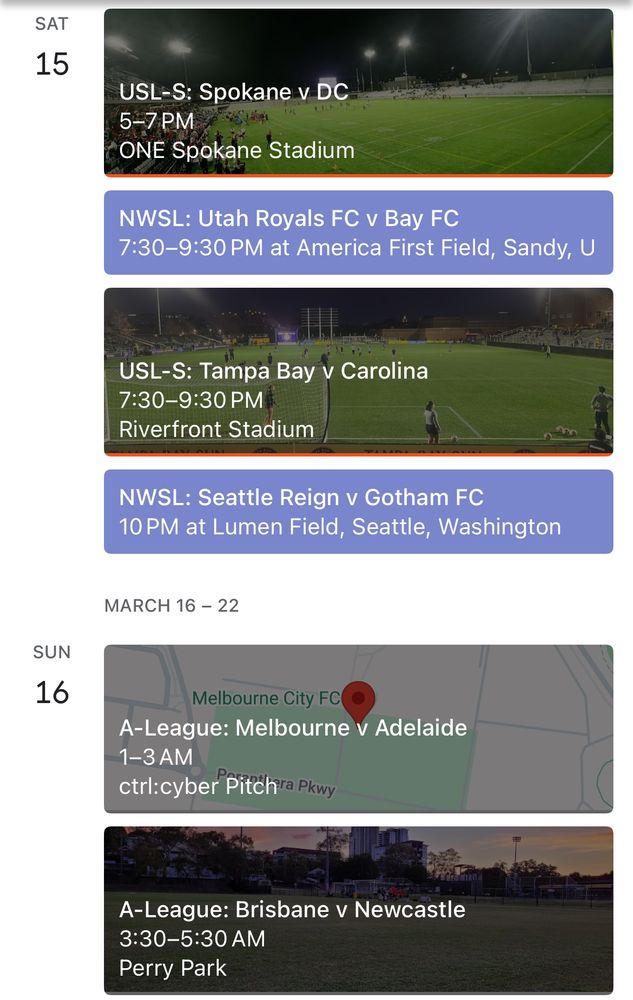Screen dimensions: 633x1000
Task: Click the 3:30–5:30 AM time on the Brisbane event
Action: [192, 938]
